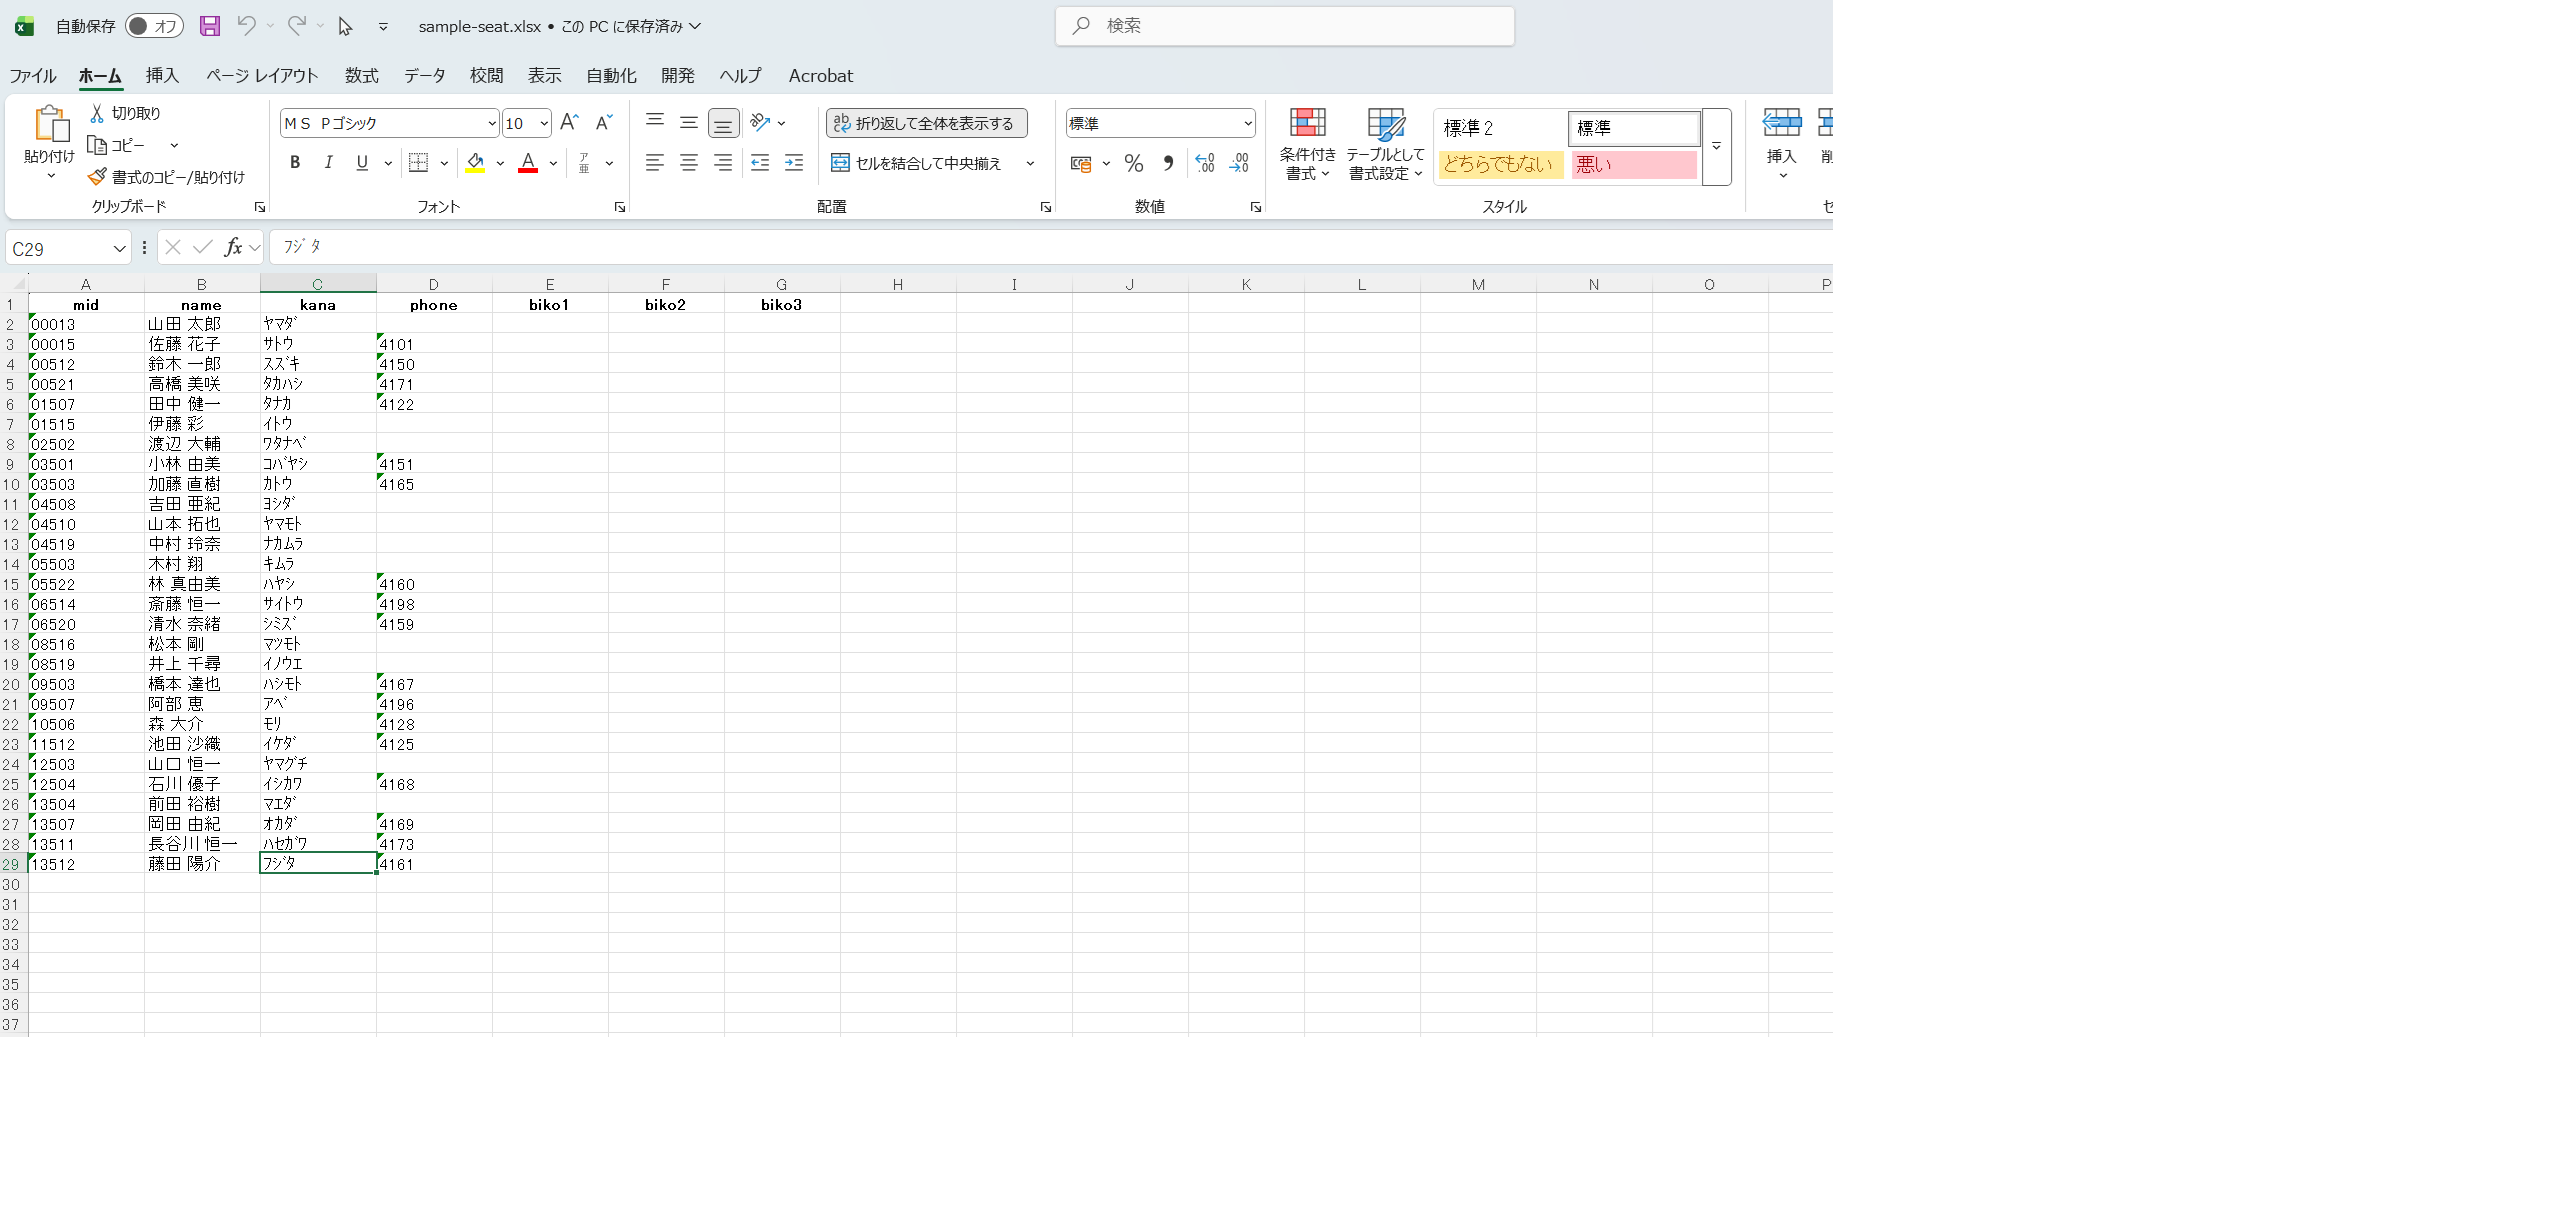Viewport: 2552px width, 1208px height.
Task: Apply italic formatting
Action: pyautogui.click(x=328, y=162)
